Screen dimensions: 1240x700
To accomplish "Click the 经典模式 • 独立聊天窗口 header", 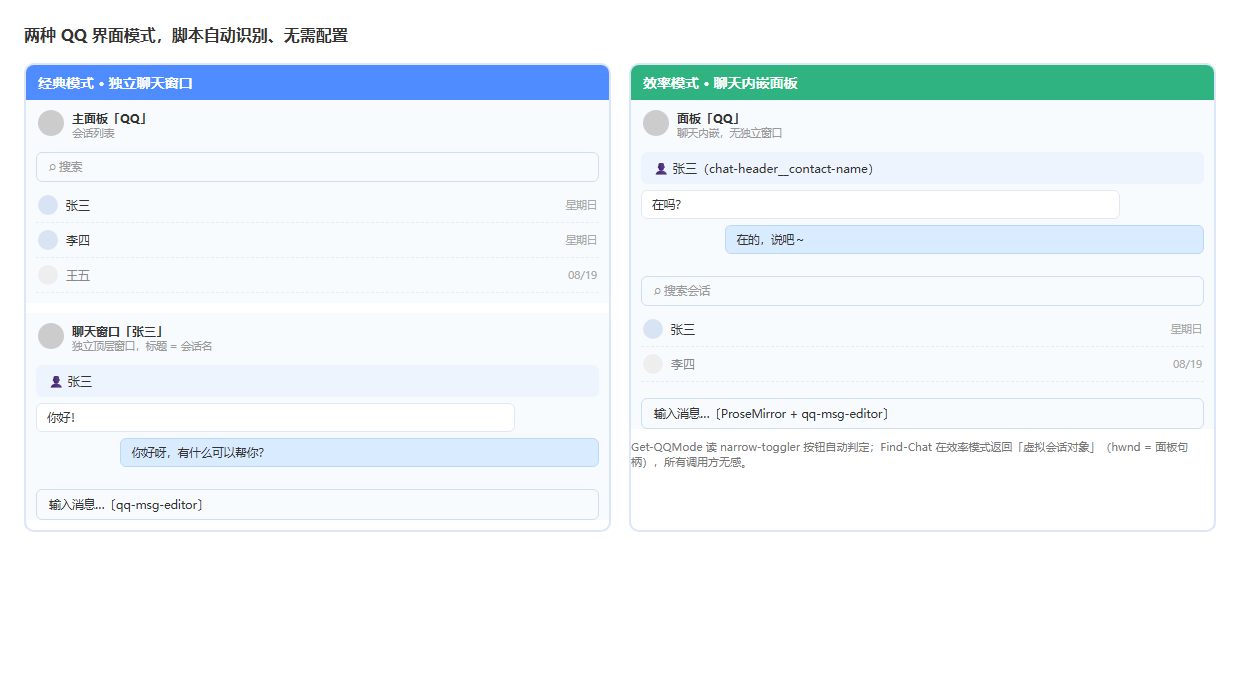I will tap(317, 83).
